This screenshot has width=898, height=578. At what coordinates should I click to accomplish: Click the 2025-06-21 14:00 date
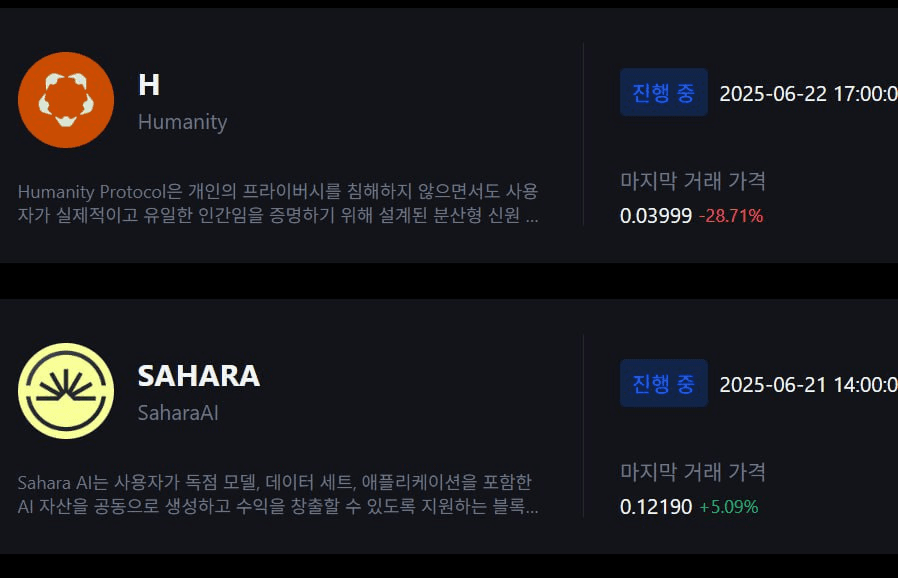[x=808, y=384]
